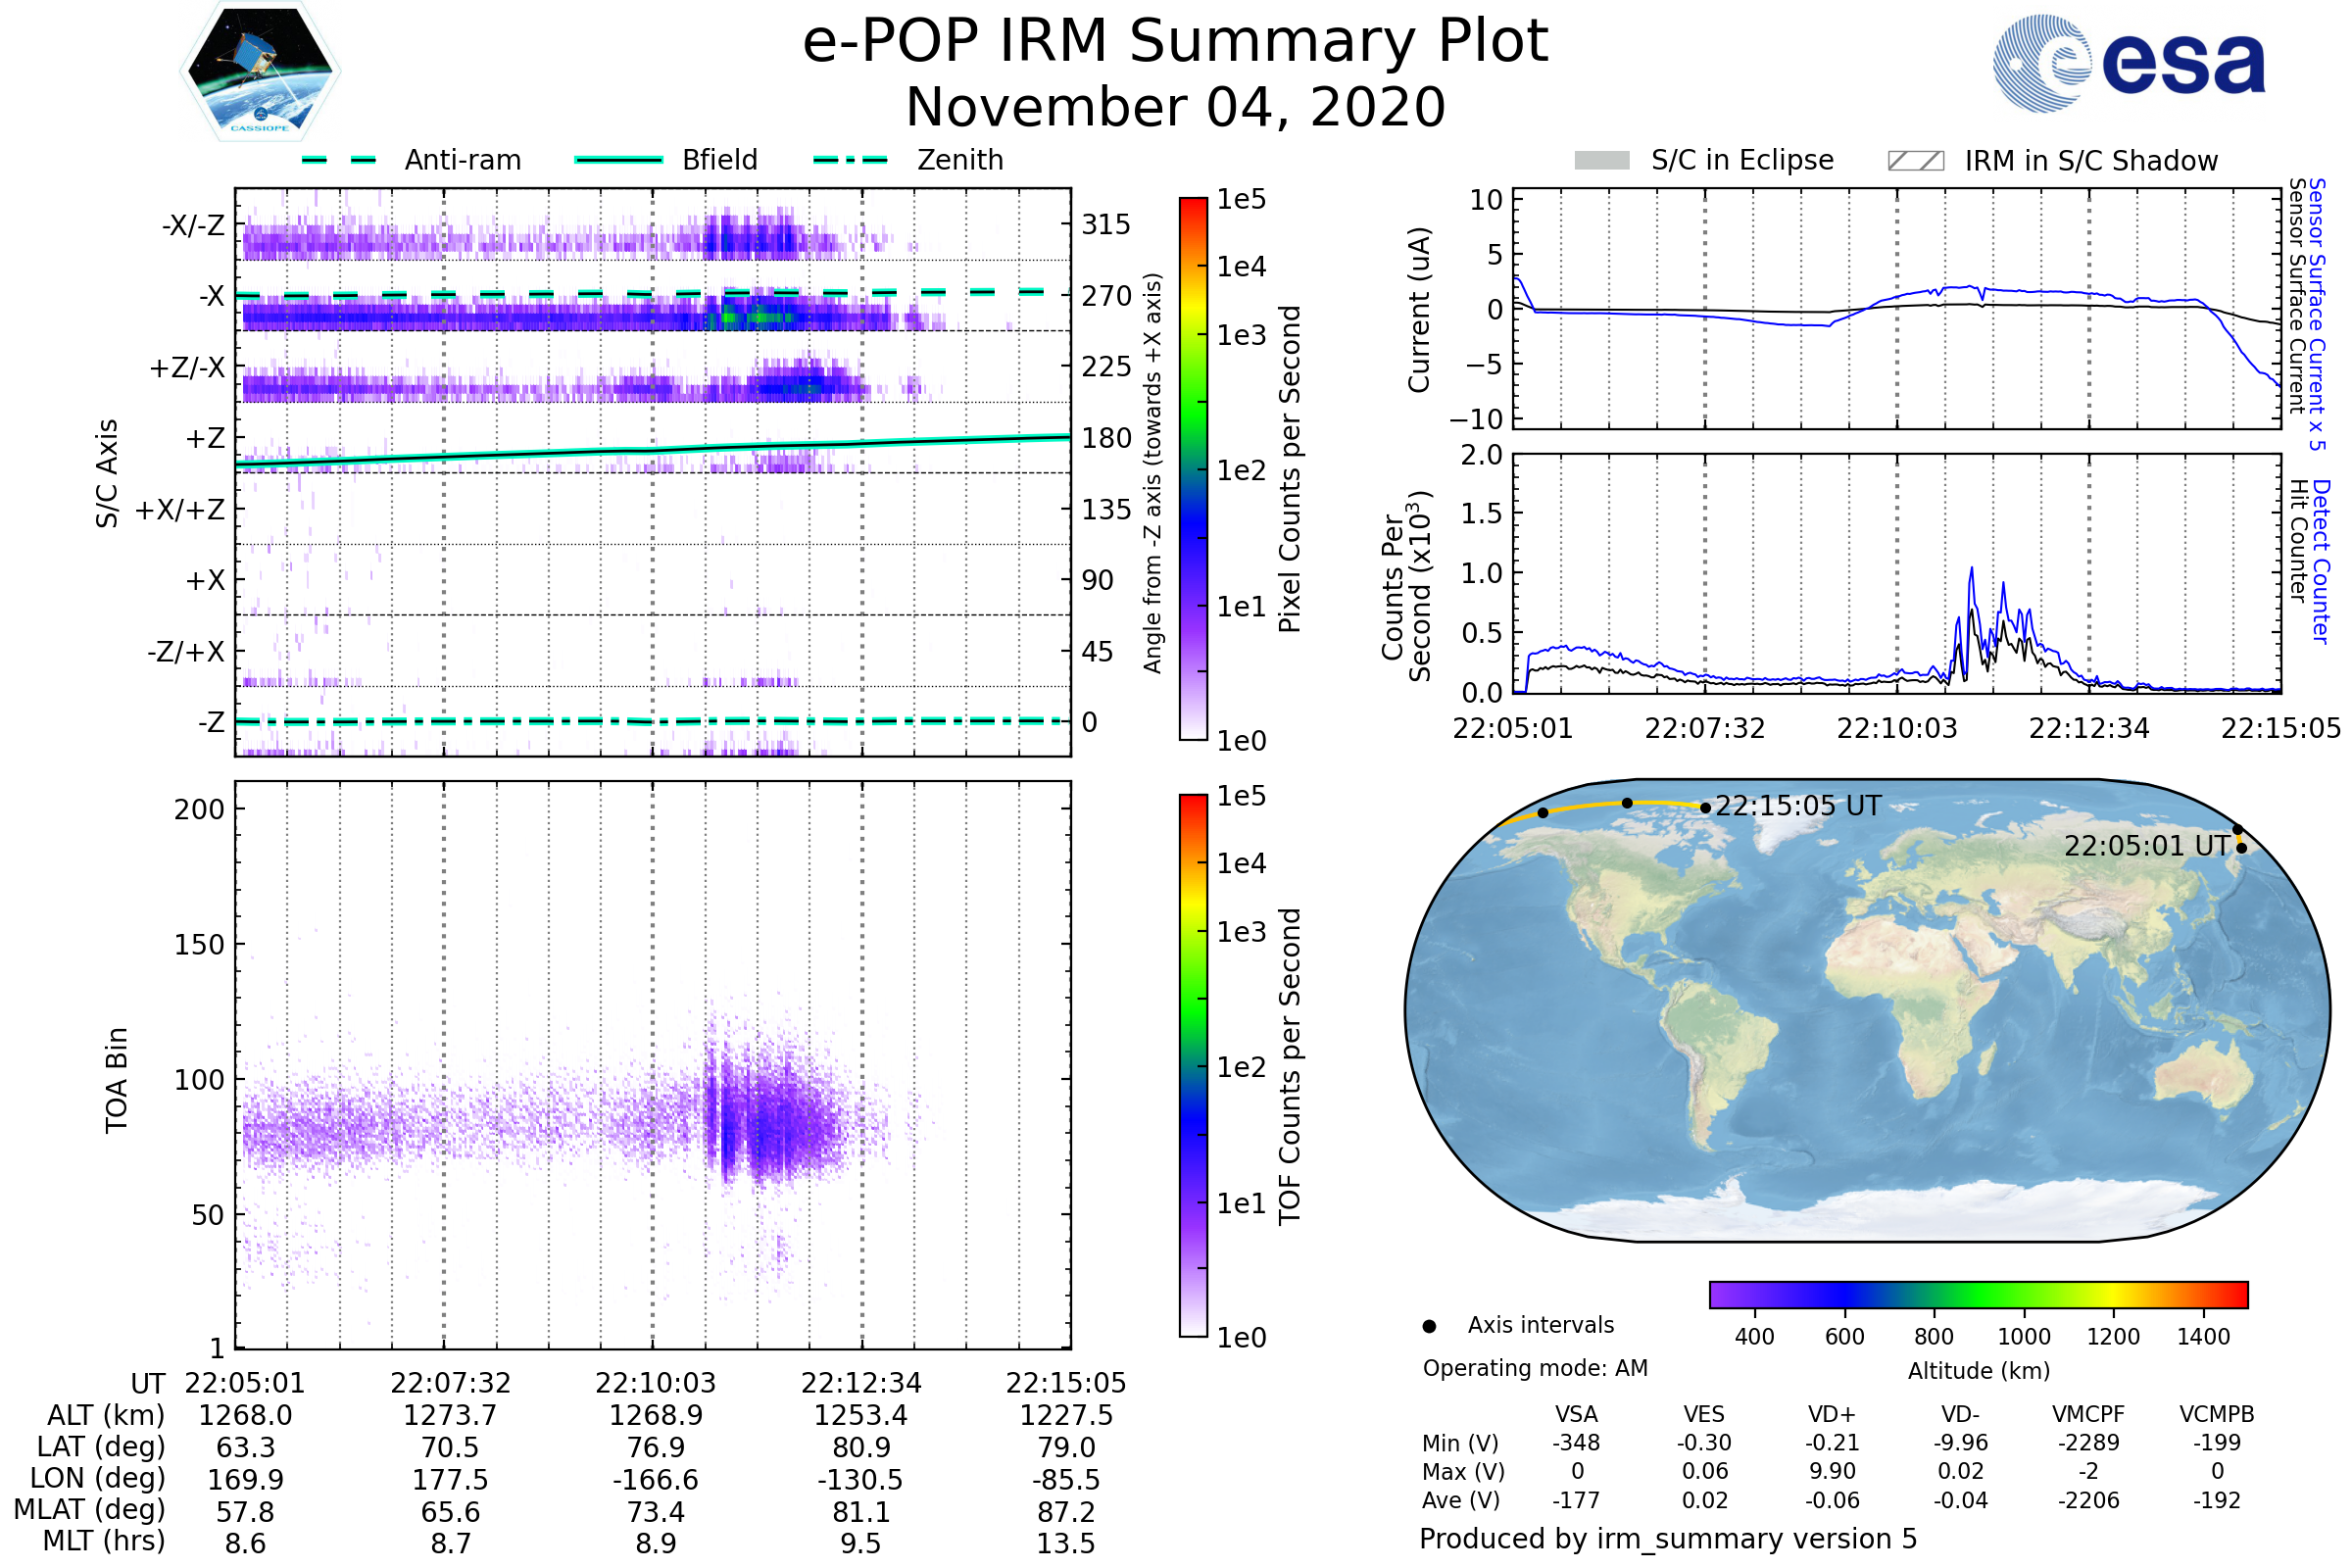Click the November 04, 2020 date text
The image size is (2352, 1568).
coord(1175,108)
